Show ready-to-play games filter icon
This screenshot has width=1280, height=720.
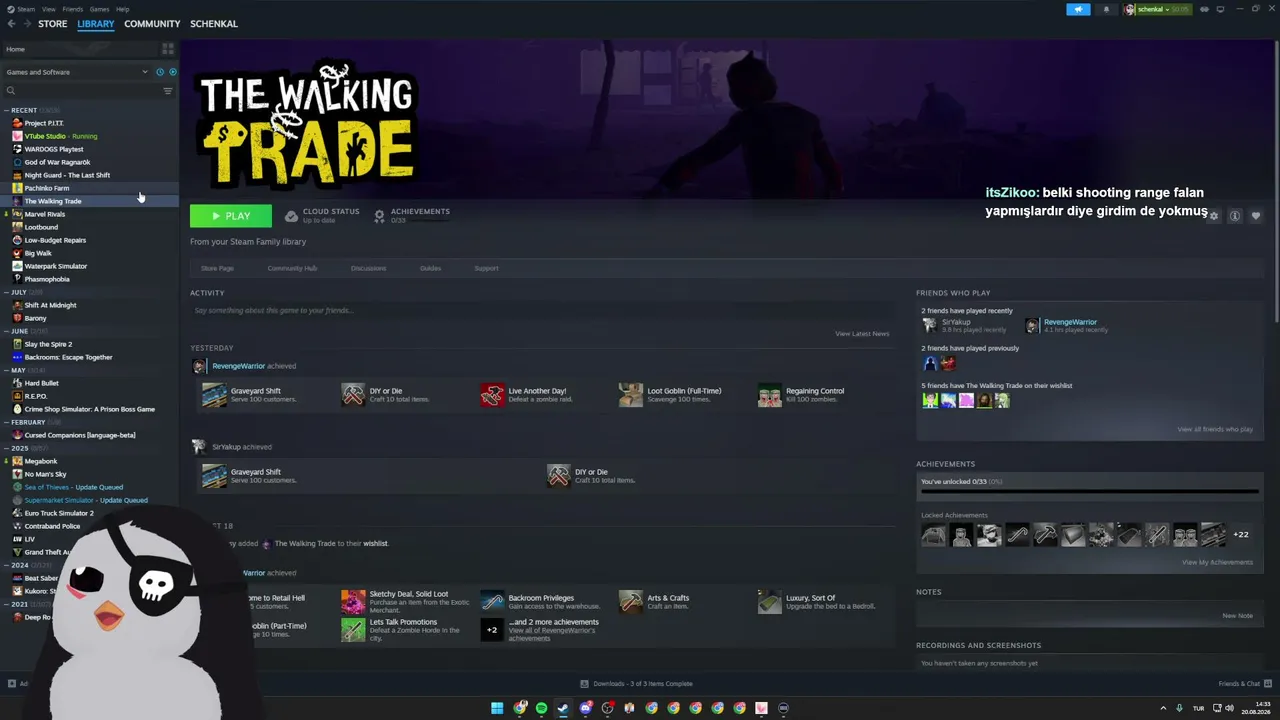pos(172,72)
